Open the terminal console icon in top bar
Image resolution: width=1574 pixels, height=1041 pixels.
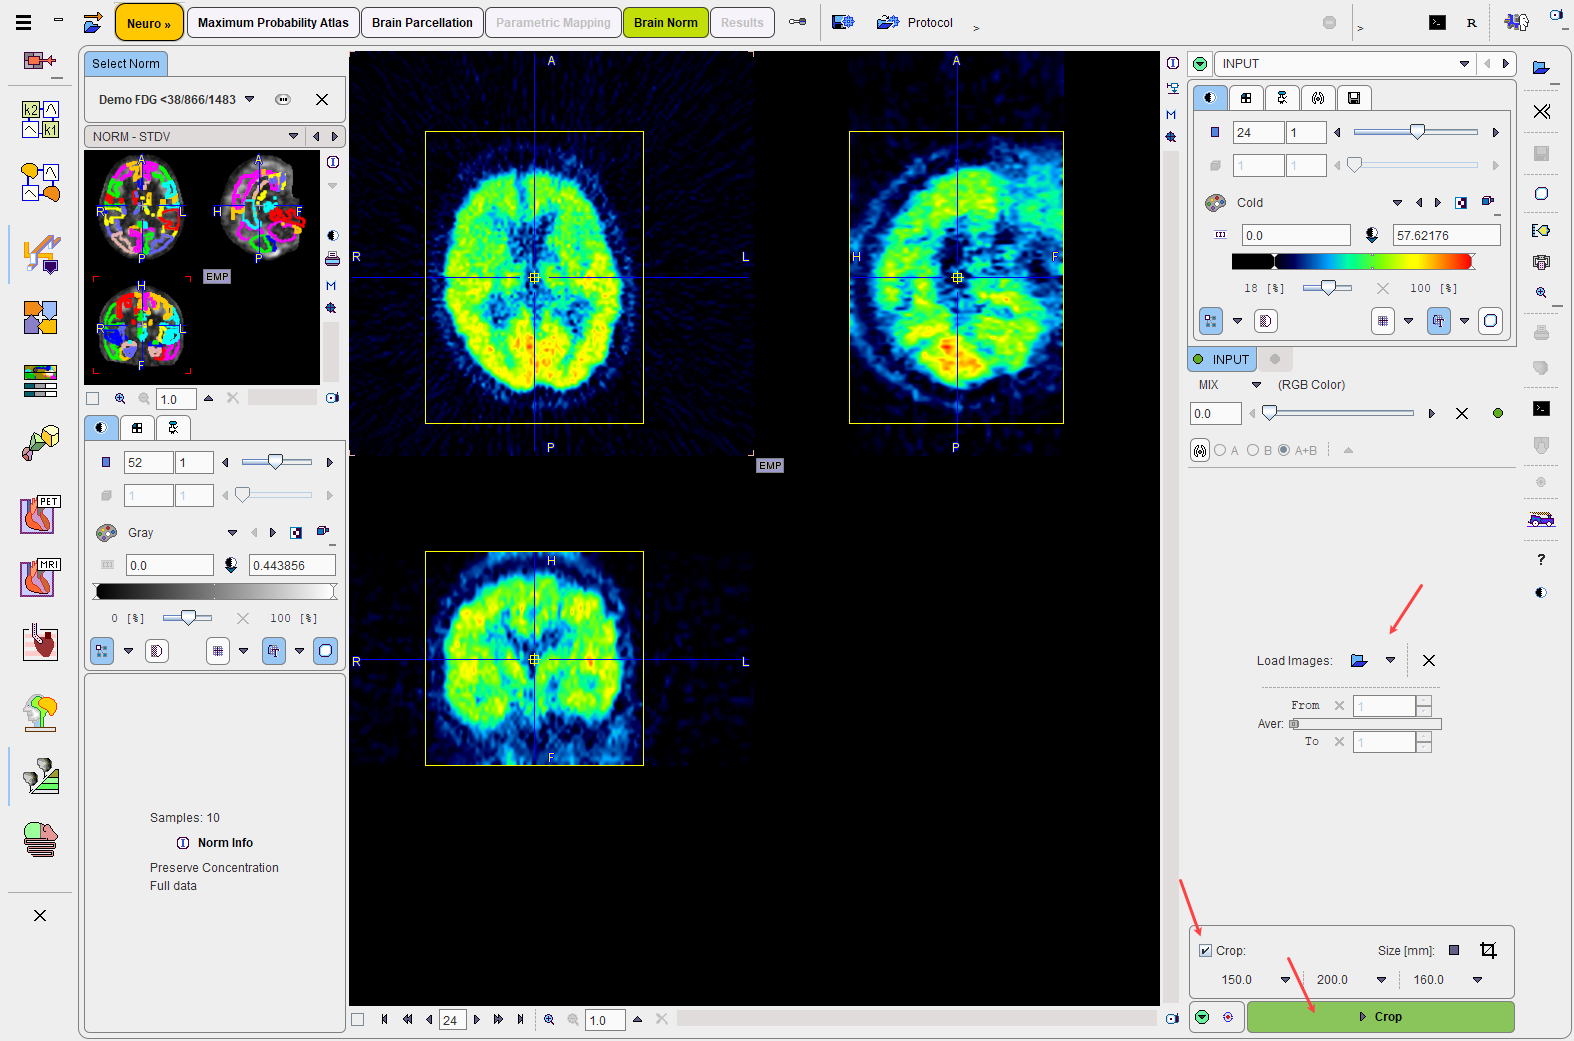(1437, 23)
